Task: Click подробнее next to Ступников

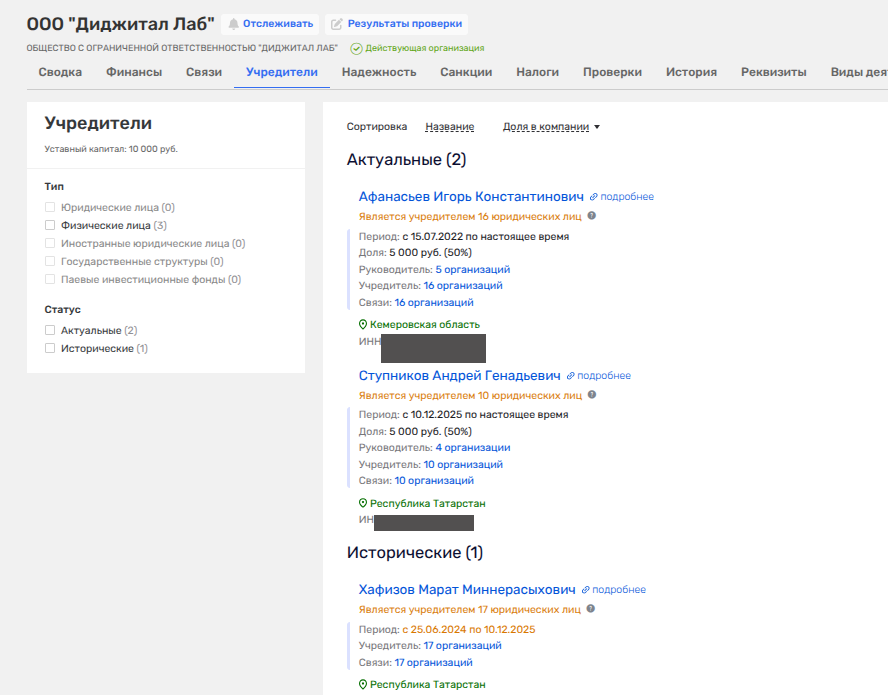Action: (x=604, y=376)
